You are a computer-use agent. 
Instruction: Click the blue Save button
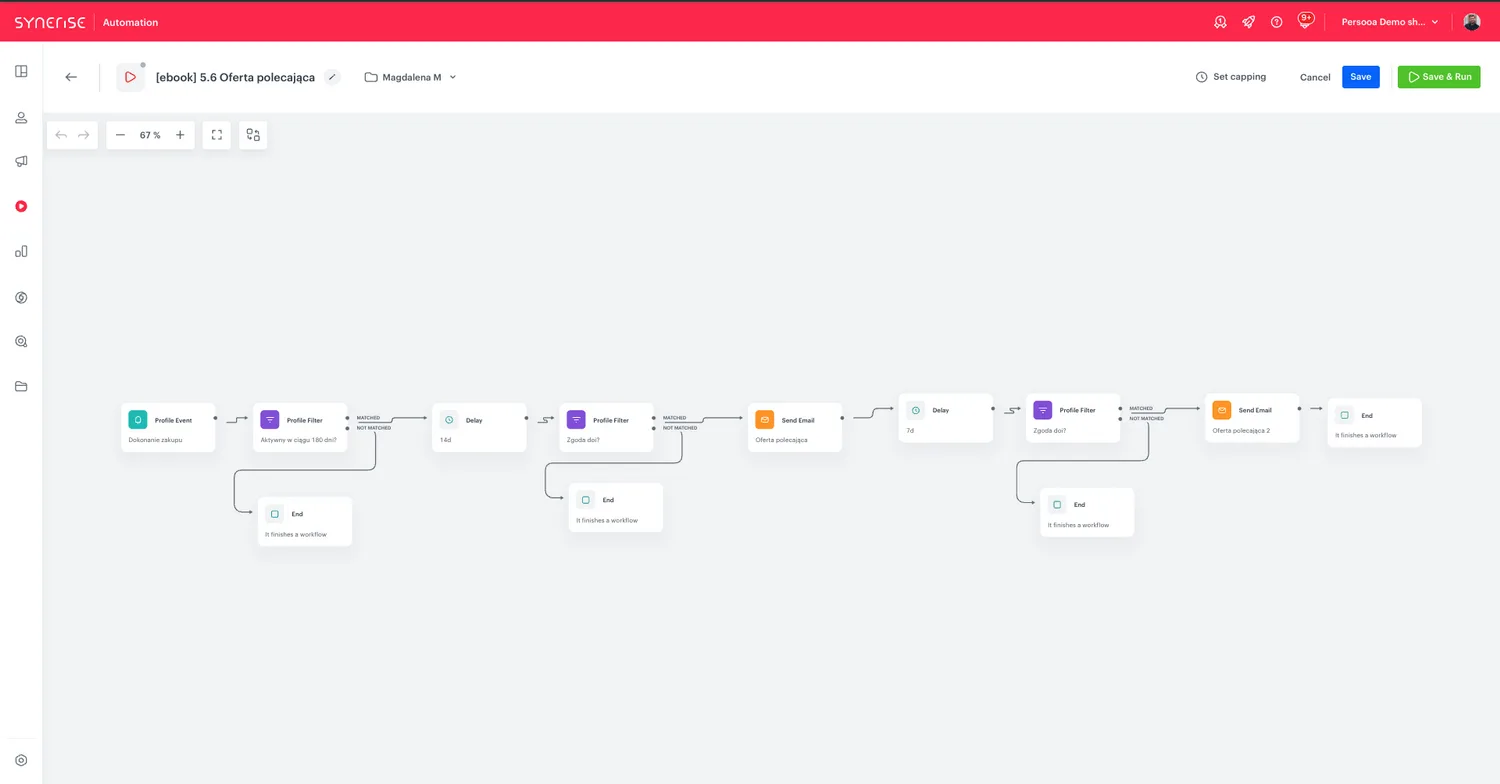click(x=1361, y=77)
